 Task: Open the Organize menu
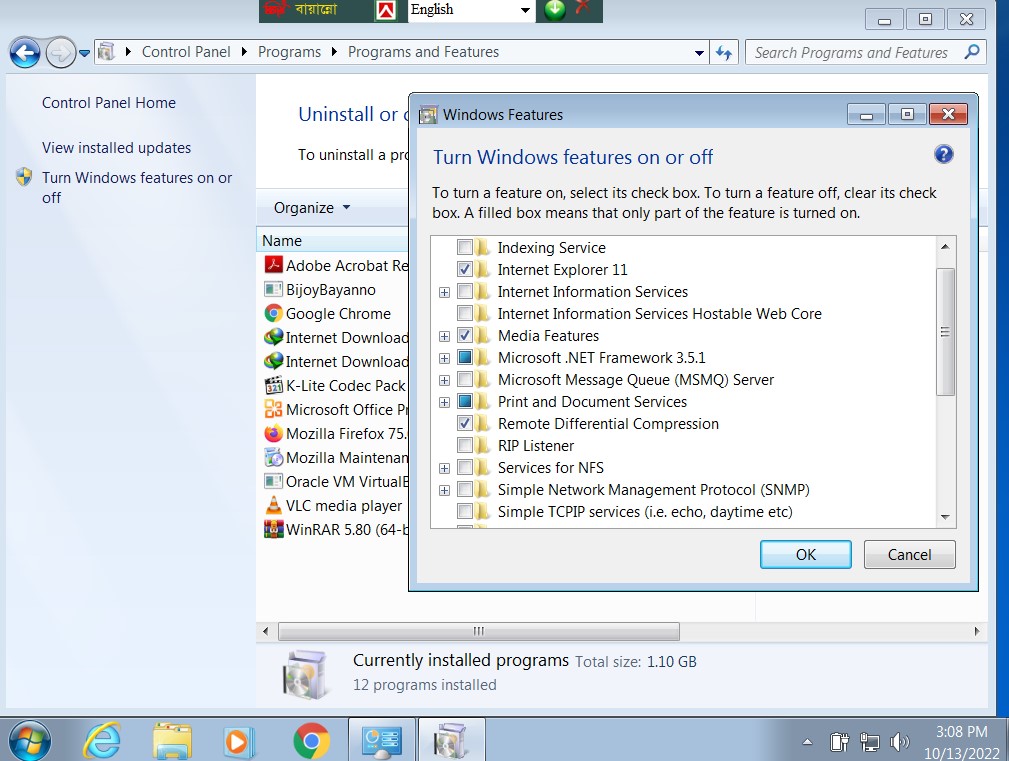[312, 208]
